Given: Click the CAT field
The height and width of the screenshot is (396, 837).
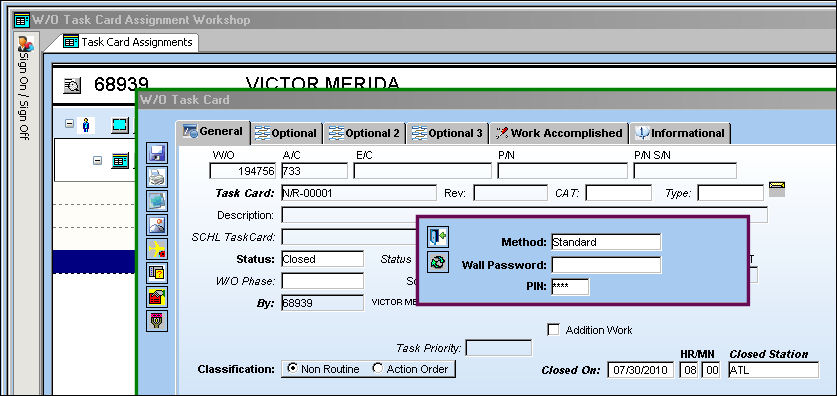Looking at the screenshot, I should [x=618, y=193].
